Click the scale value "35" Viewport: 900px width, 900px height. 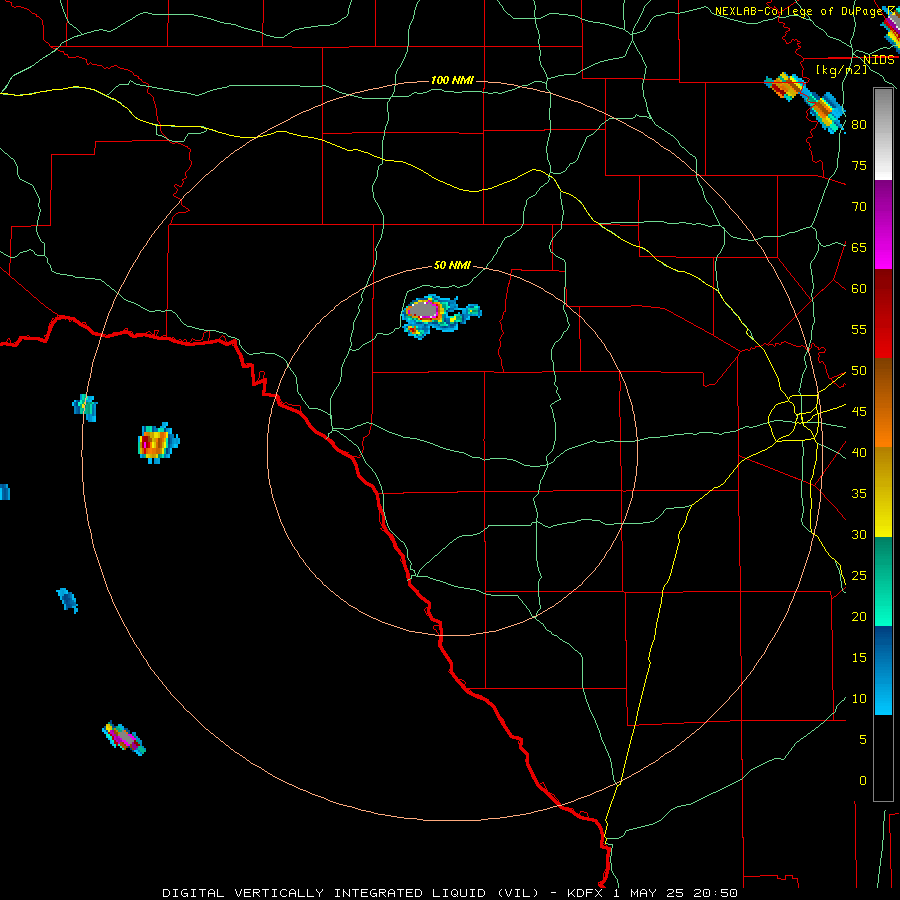pos(859,494)
